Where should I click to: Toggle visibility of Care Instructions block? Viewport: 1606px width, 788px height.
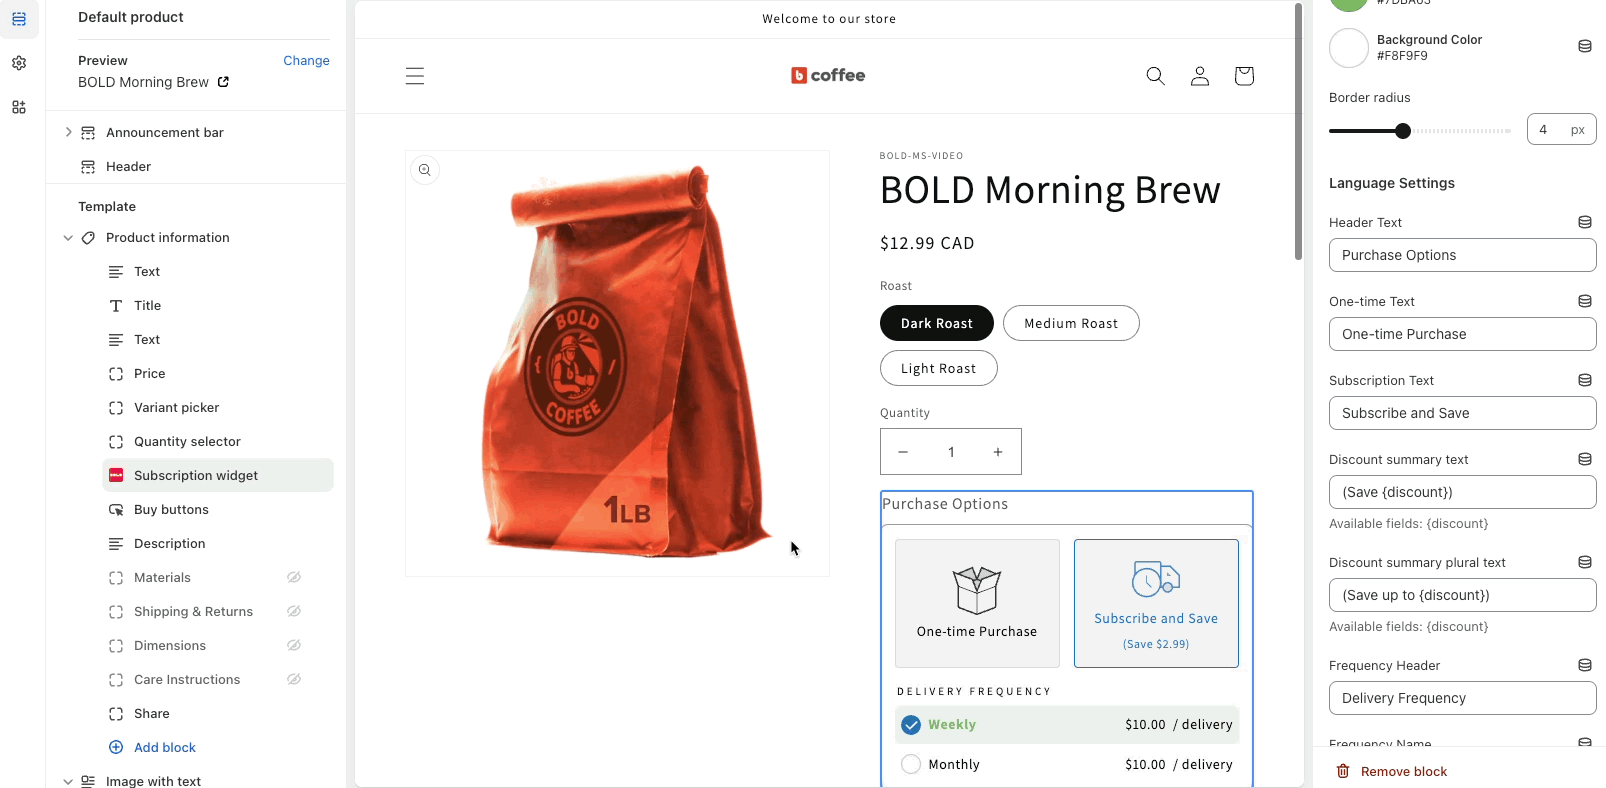pyautogui.click(x=294, y=679)
